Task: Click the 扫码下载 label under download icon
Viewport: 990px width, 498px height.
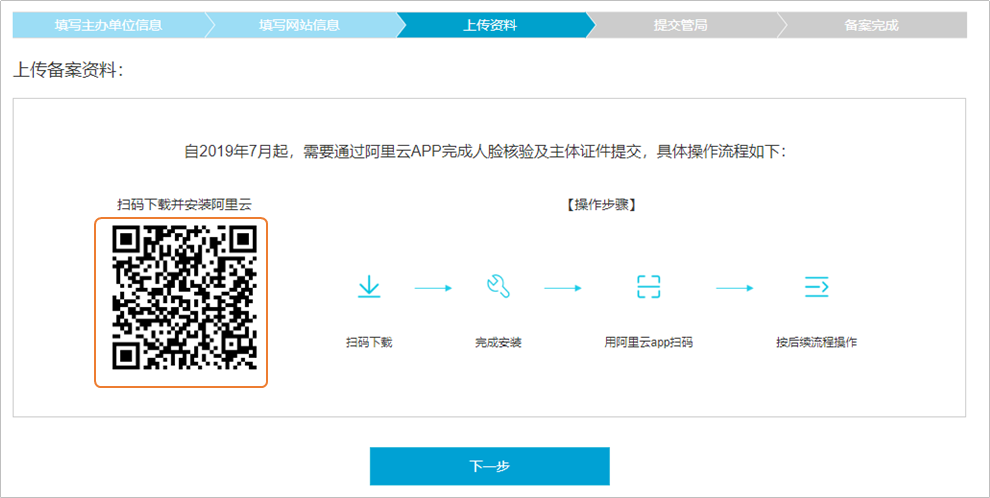Action: [x=369, y=342]
